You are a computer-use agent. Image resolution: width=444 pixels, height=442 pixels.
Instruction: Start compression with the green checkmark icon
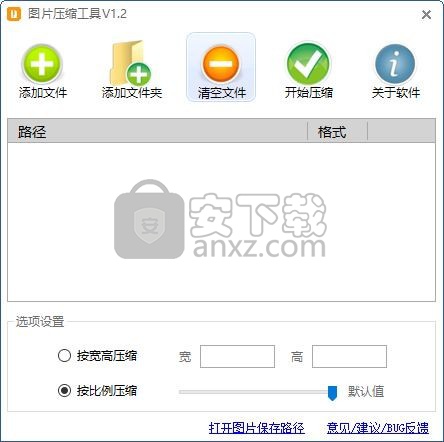click(308, 63)
